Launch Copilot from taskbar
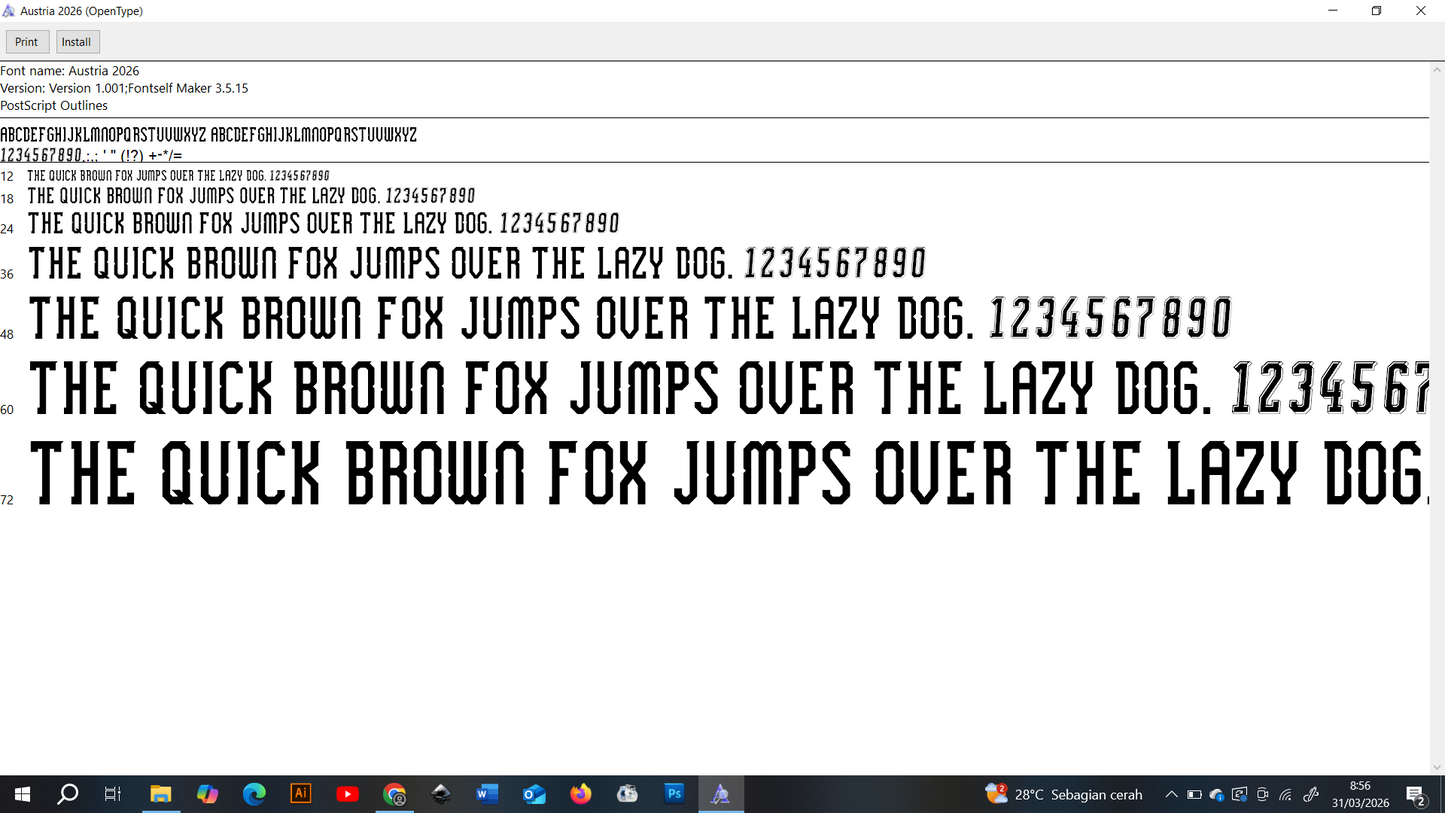 (207, 794)
